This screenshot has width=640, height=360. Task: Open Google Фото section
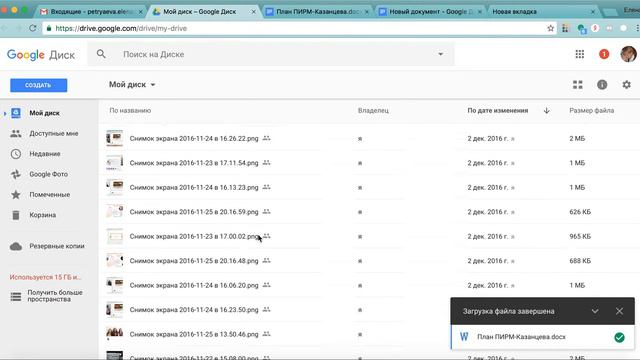49,174
